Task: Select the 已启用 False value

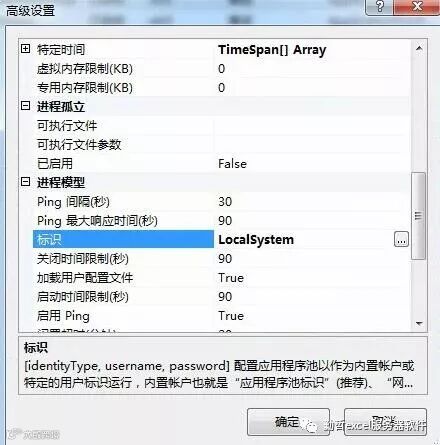Action: coord(232,164)
